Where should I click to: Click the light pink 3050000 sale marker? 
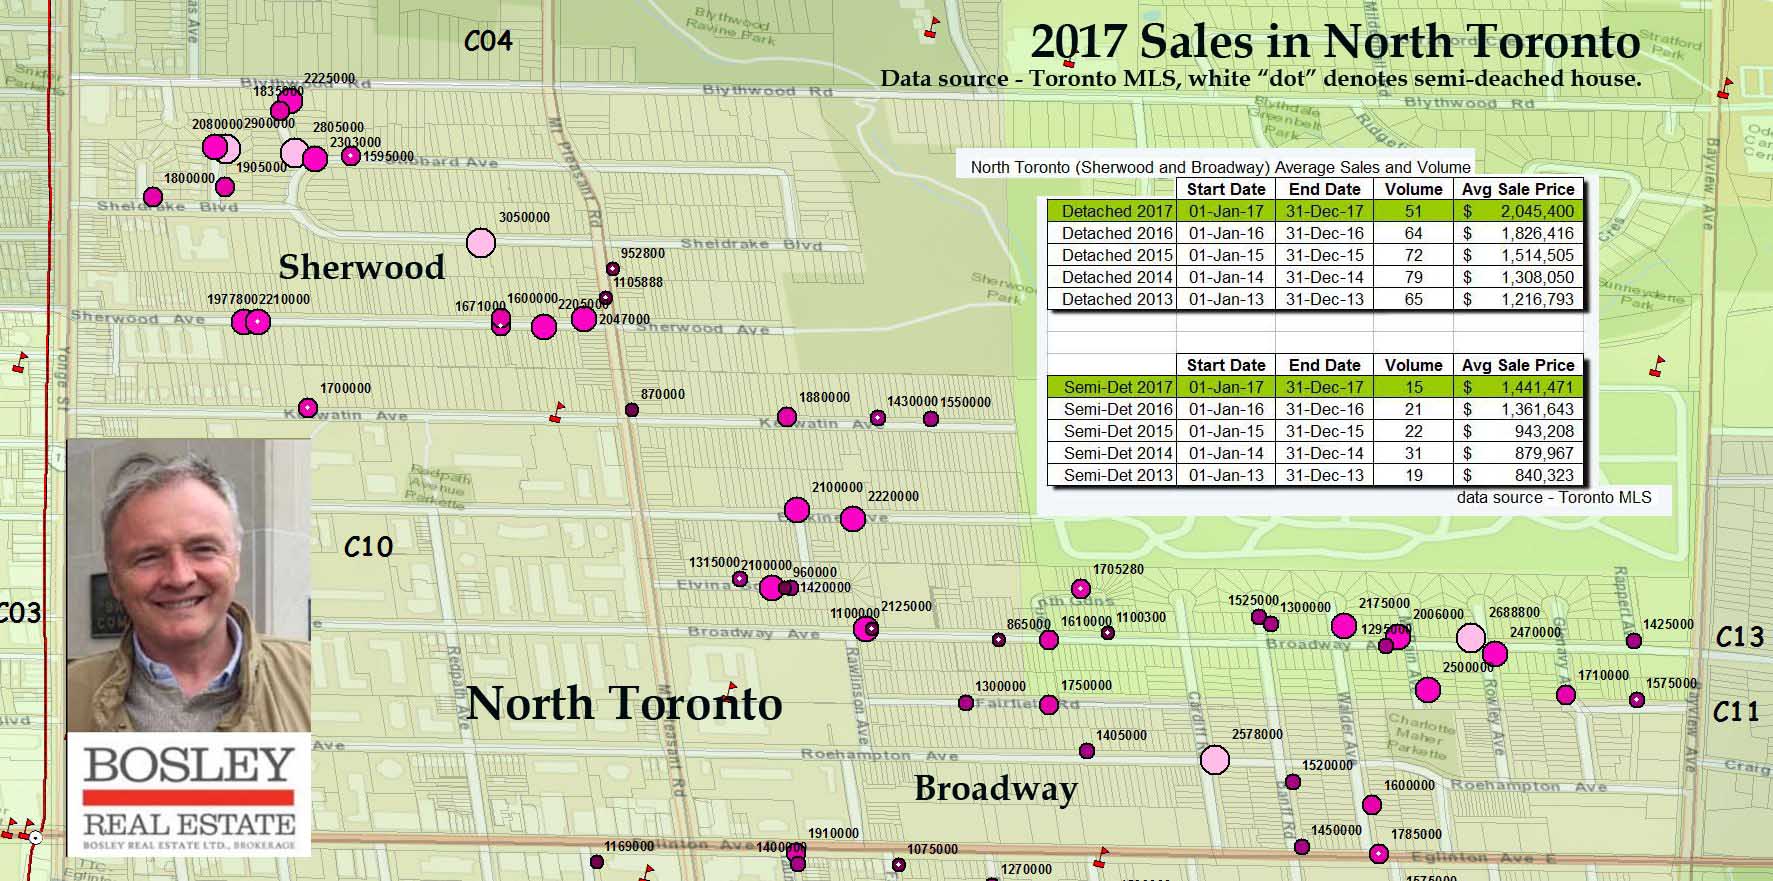[481, 243]
